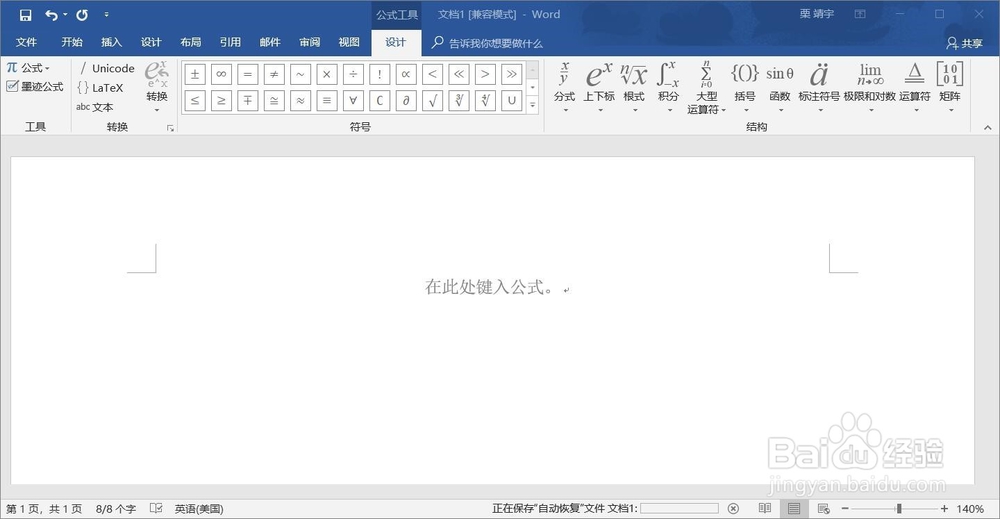The image size is (1000, 519).
Task: Expand the 函数 function structures
Action: coord(780,87)
